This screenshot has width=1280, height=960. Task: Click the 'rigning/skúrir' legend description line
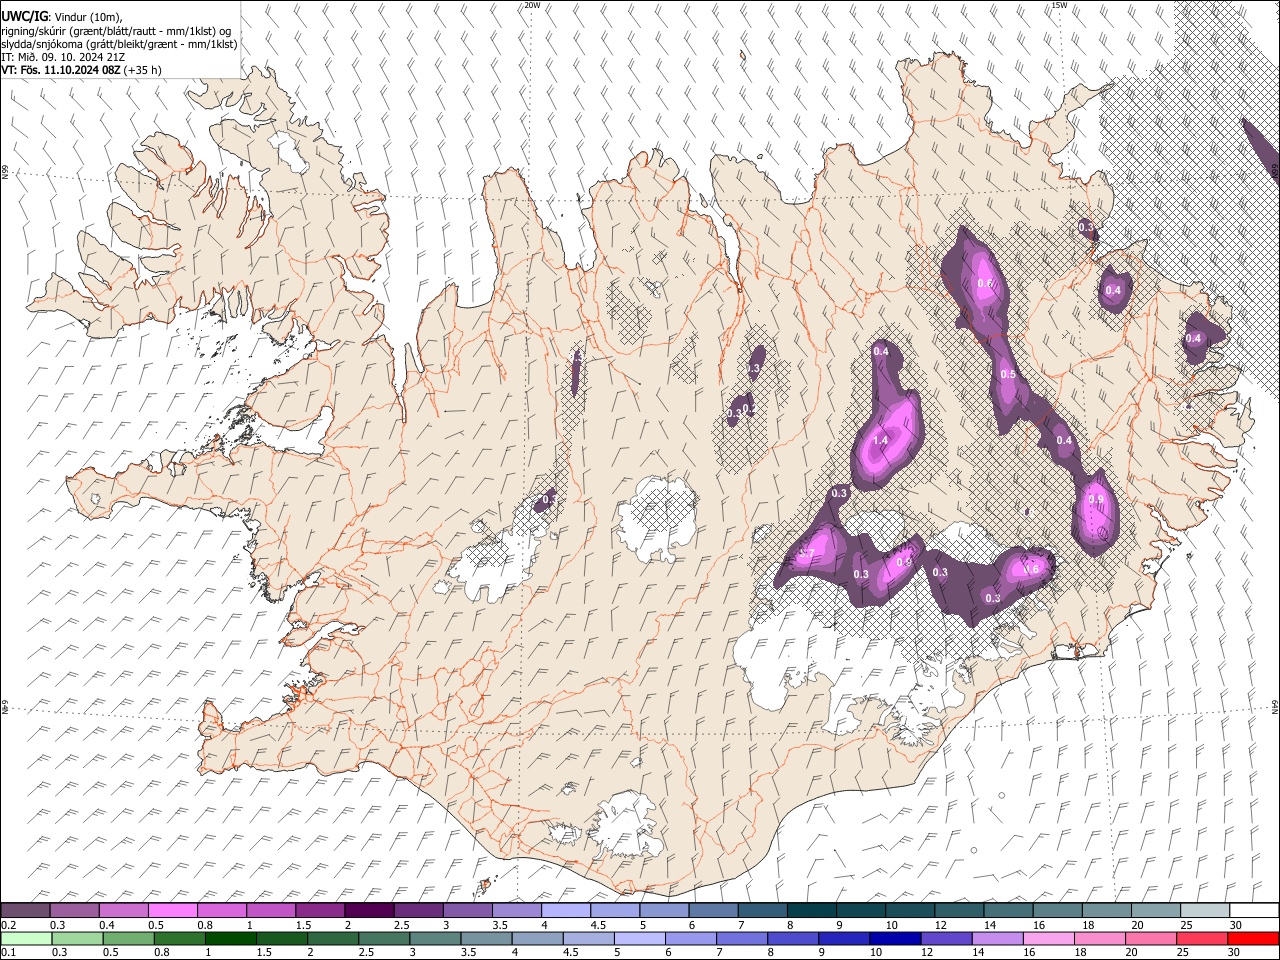click(x=116, y=30)
